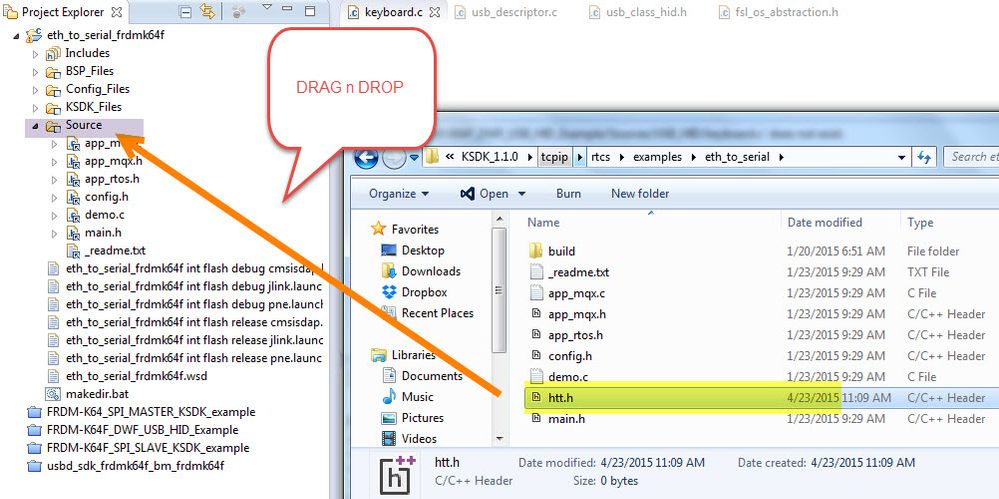Screen dimensions: 999x499
Task: Open Dropbox in Explorer sidebar
Action: coord(424,293)
